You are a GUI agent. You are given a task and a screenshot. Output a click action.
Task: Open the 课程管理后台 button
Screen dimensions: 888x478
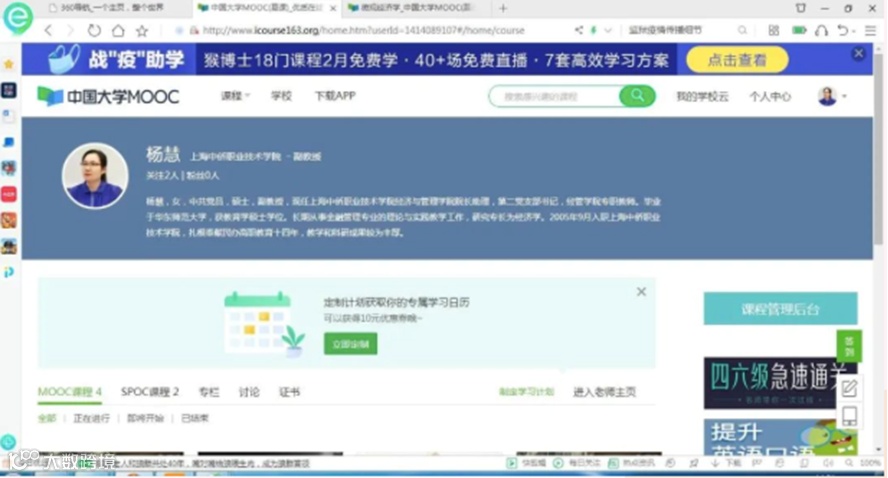click(780, 309)
